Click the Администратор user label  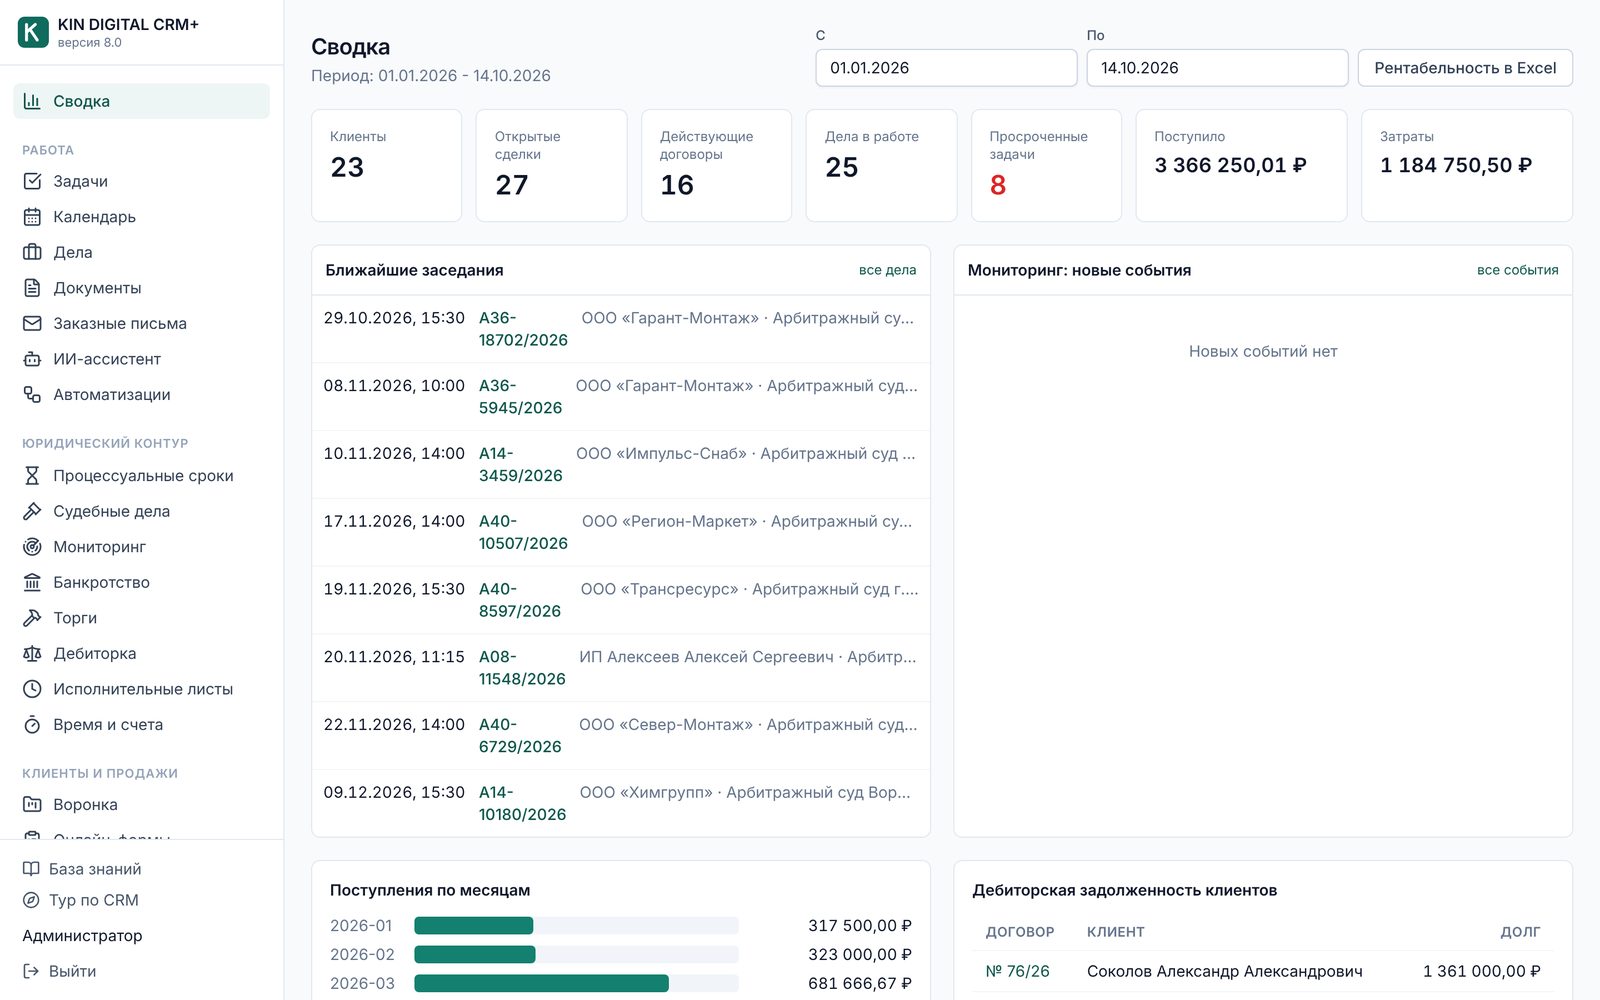pos(82,936)
